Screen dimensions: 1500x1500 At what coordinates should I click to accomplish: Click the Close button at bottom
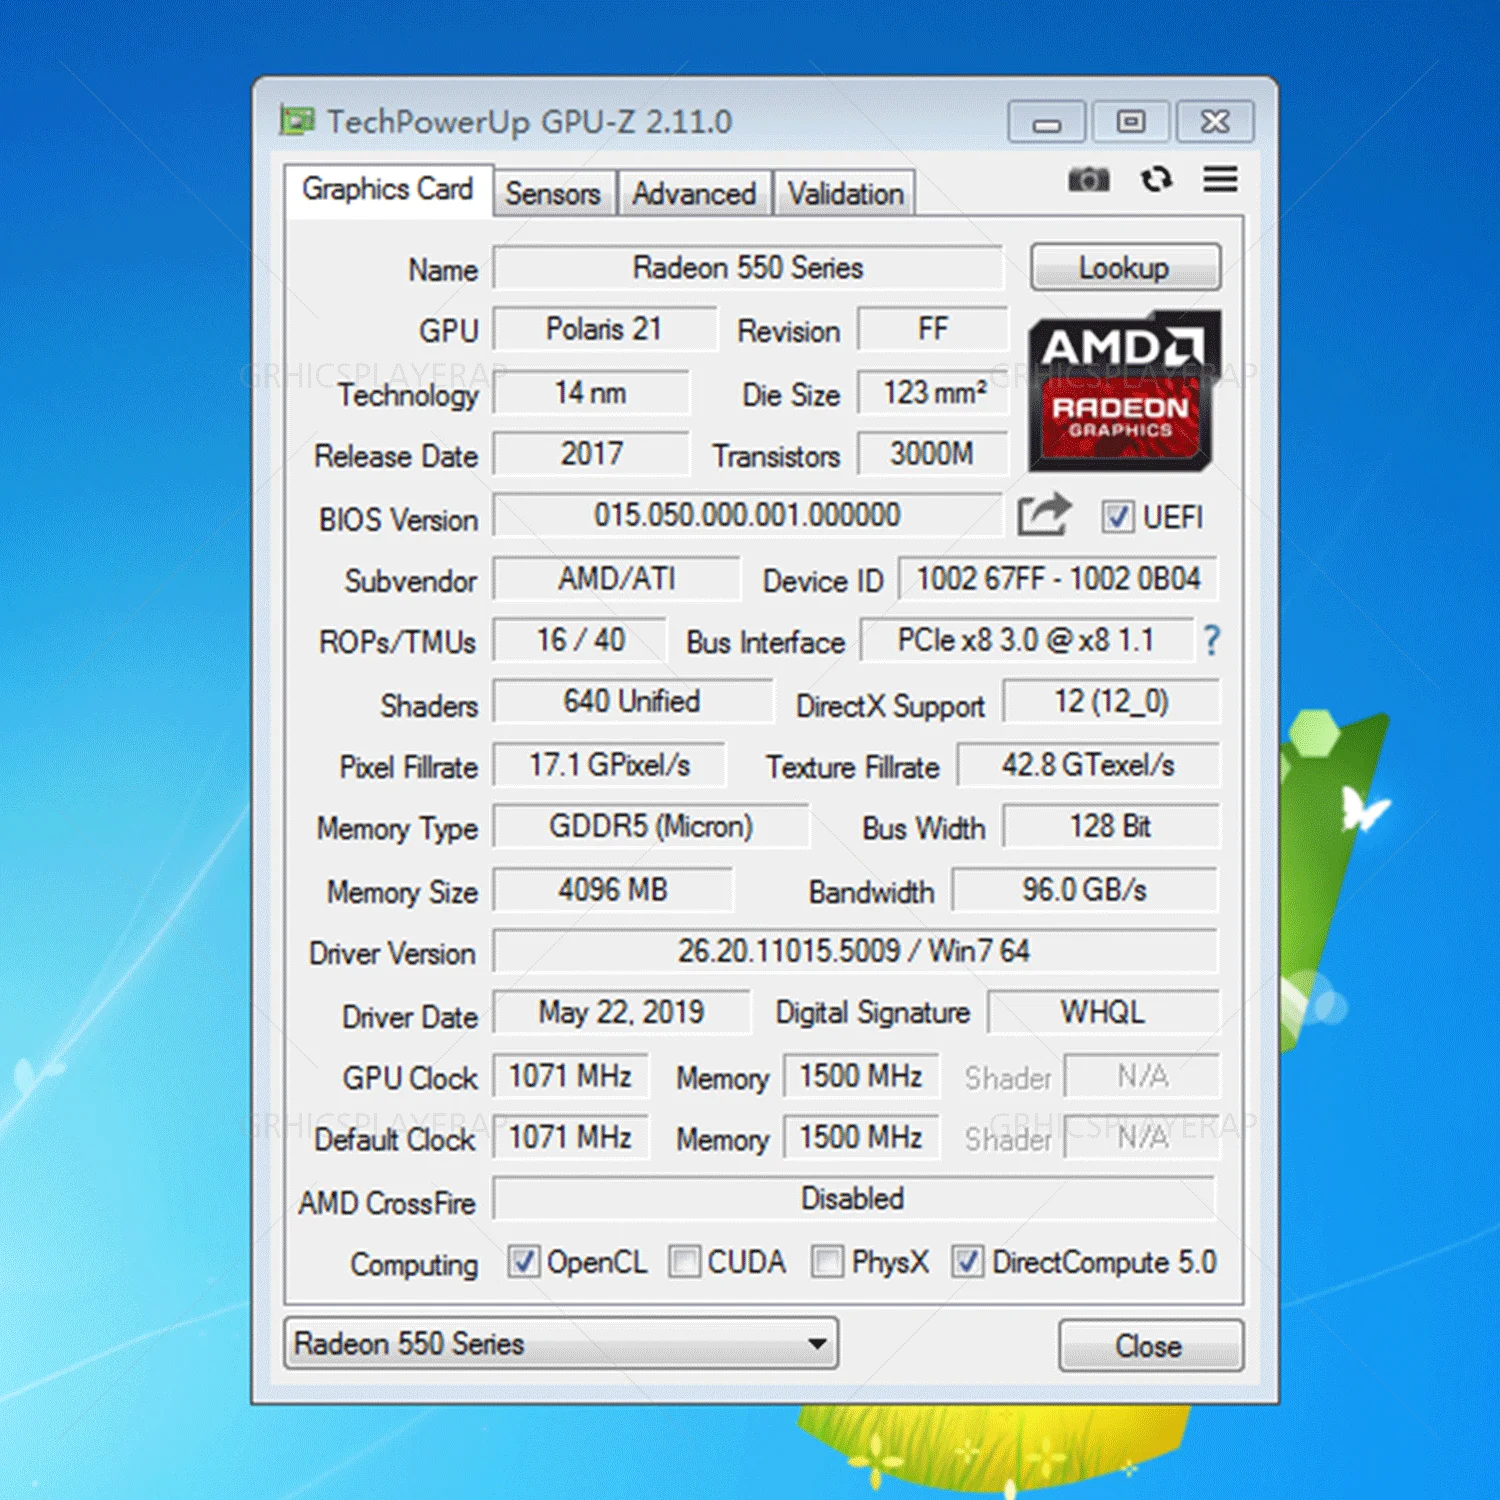point(1150,1345)
